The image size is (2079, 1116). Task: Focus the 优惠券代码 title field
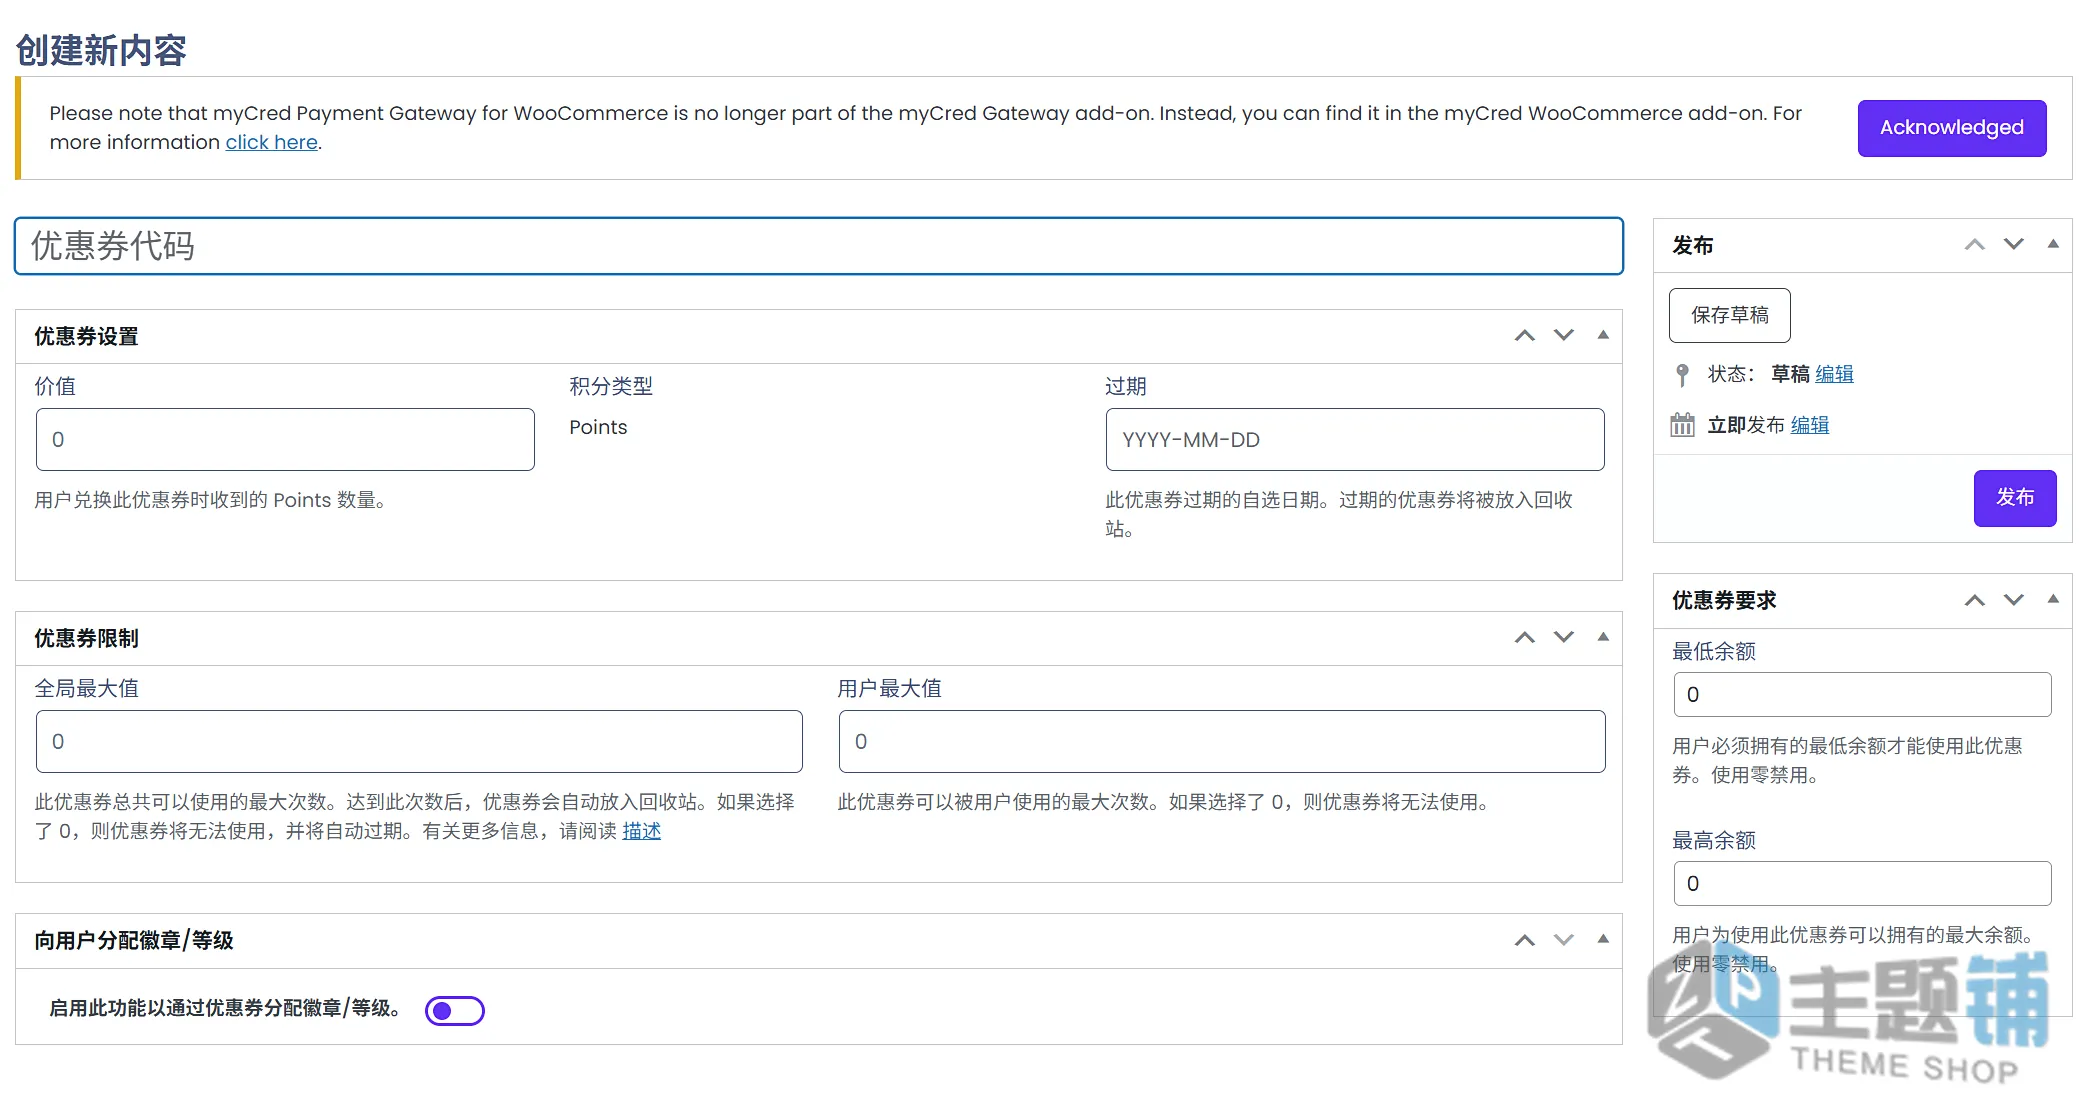click(818, 246)
